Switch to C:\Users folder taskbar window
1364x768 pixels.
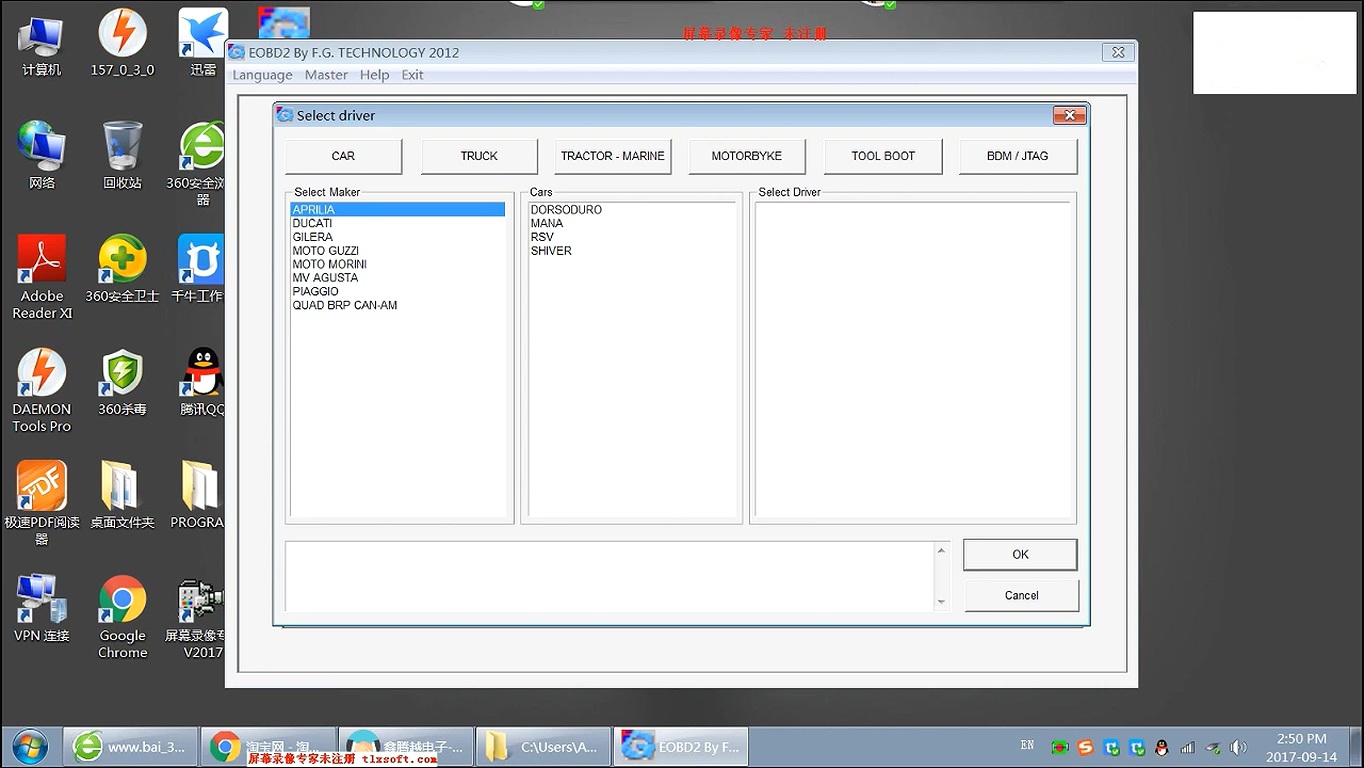coord(542,747)
